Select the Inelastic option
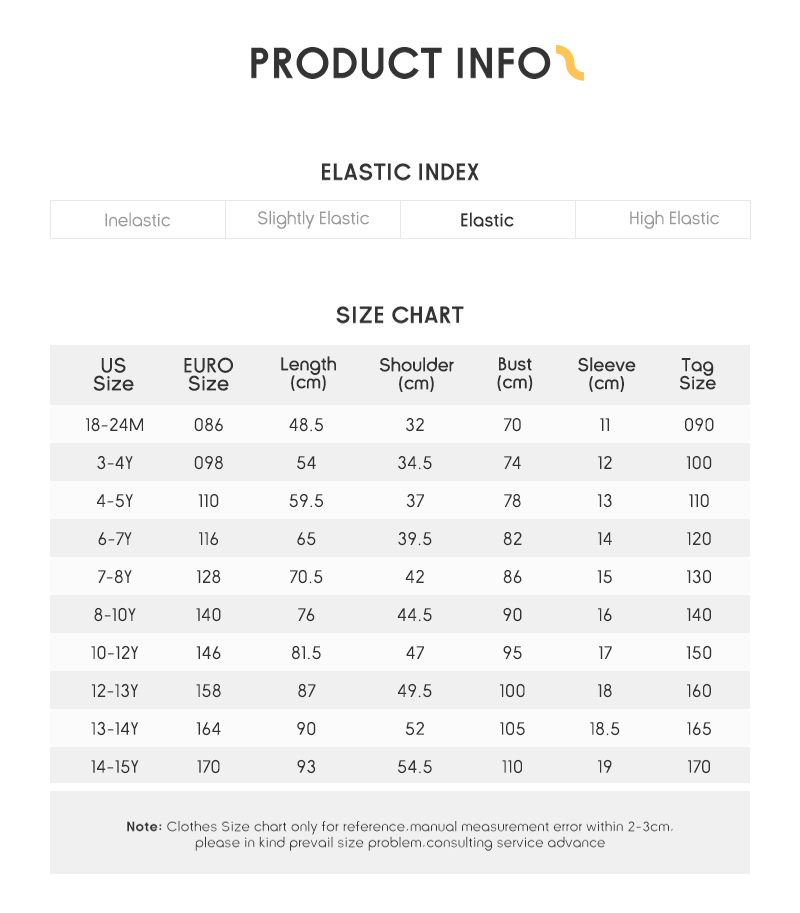 click(138, 220)
